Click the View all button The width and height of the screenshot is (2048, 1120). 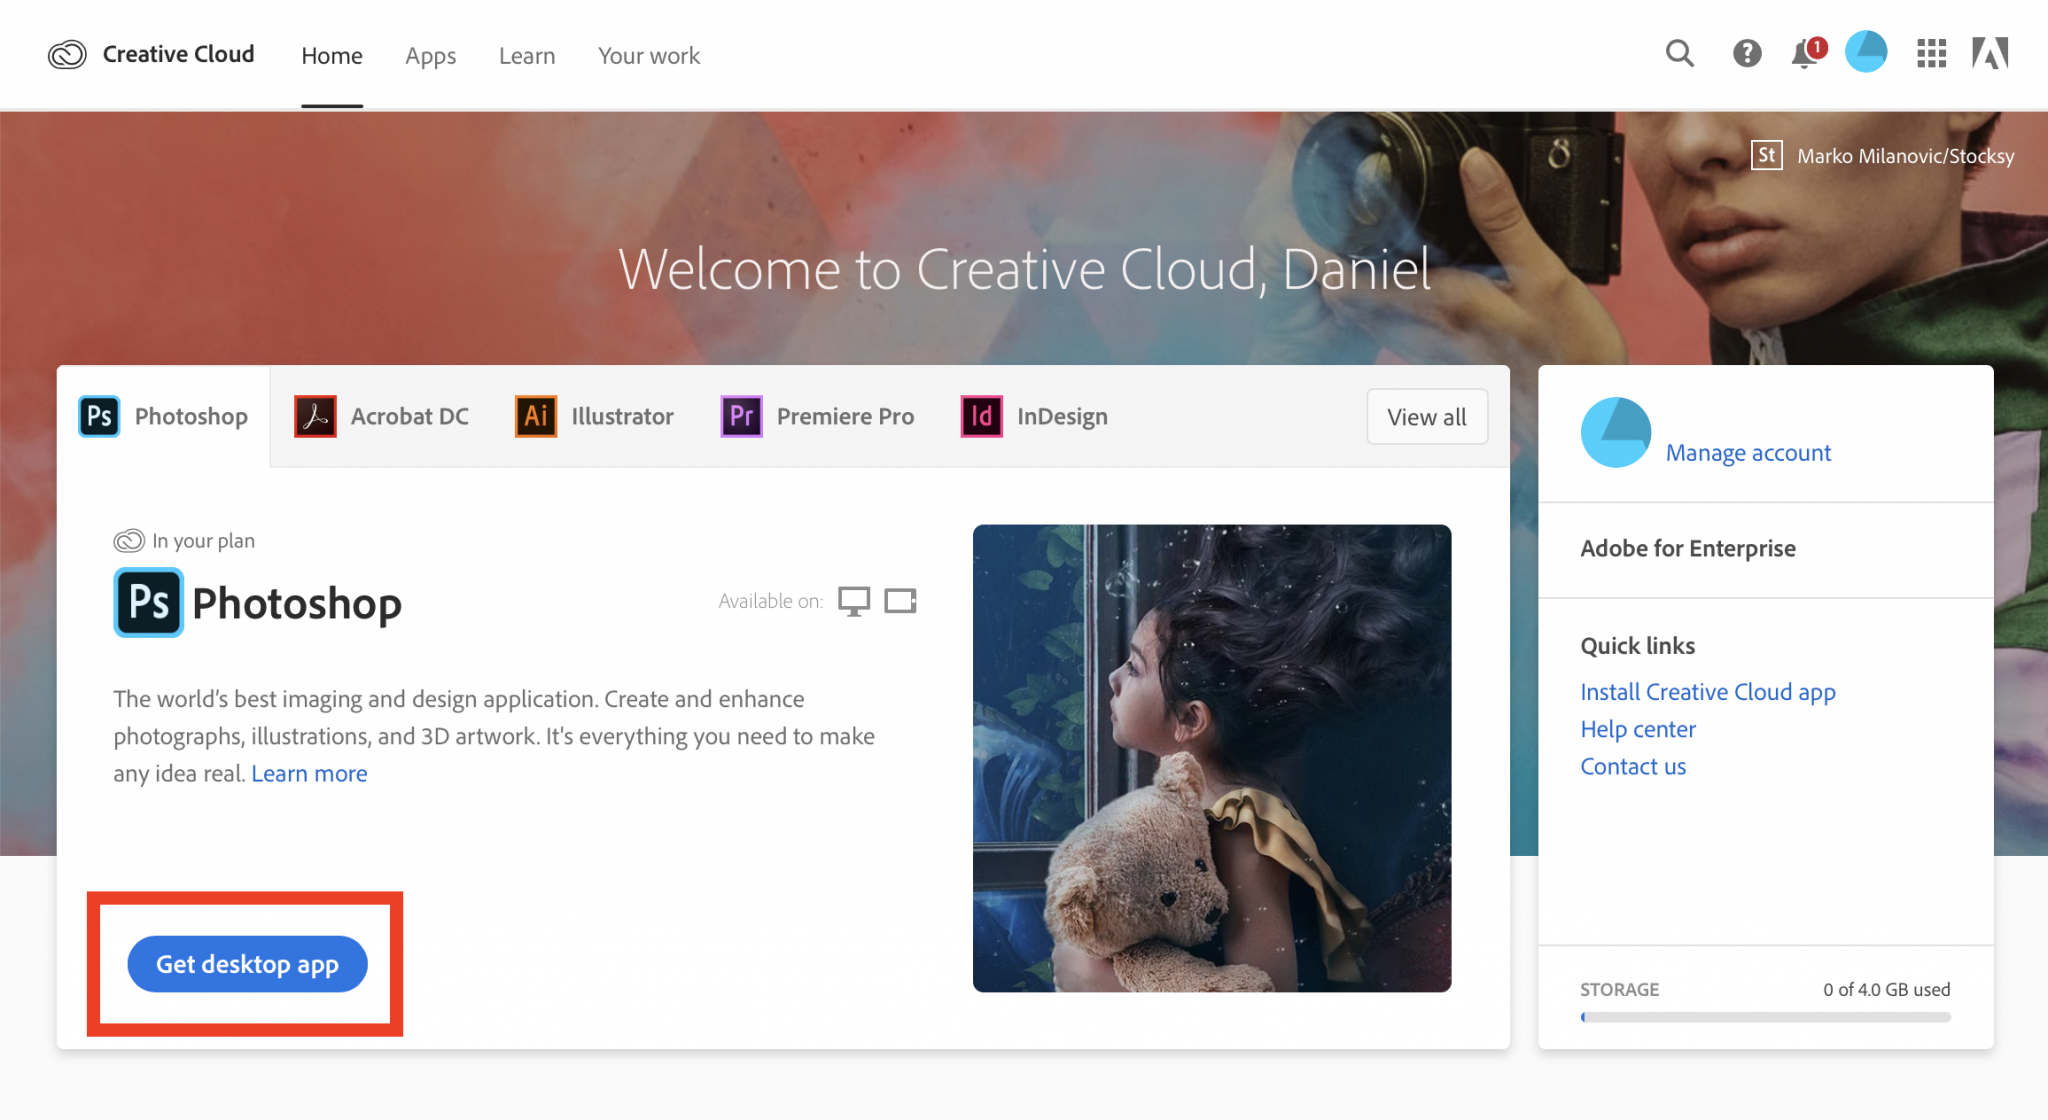1427,417
